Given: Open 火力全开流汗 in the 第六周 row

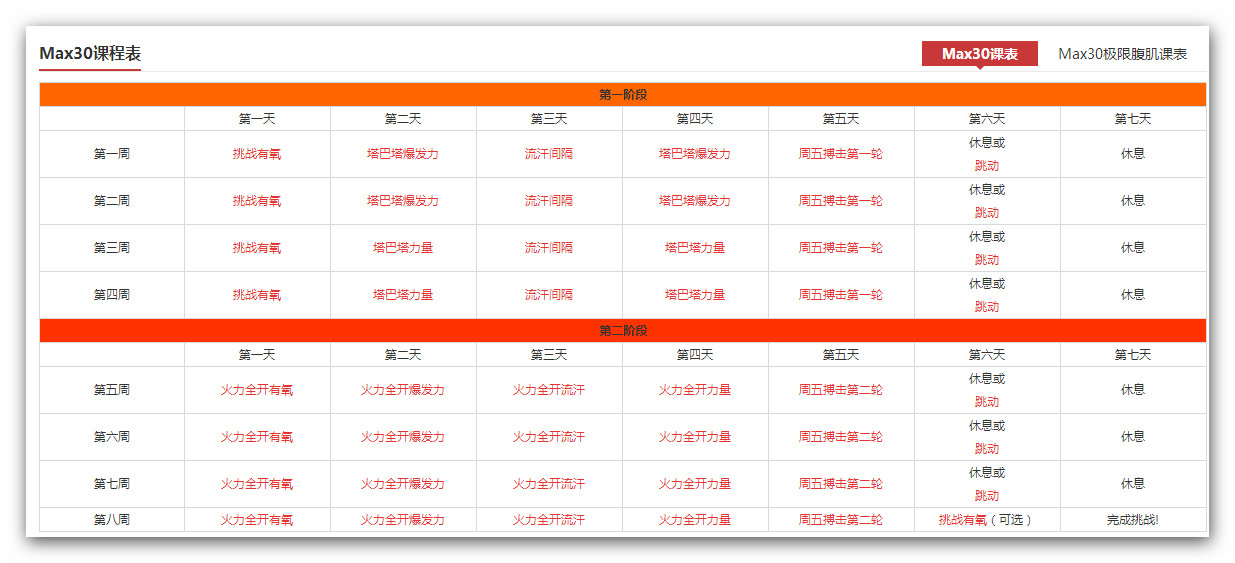Looking at the screenshot, I should [549, 437].
